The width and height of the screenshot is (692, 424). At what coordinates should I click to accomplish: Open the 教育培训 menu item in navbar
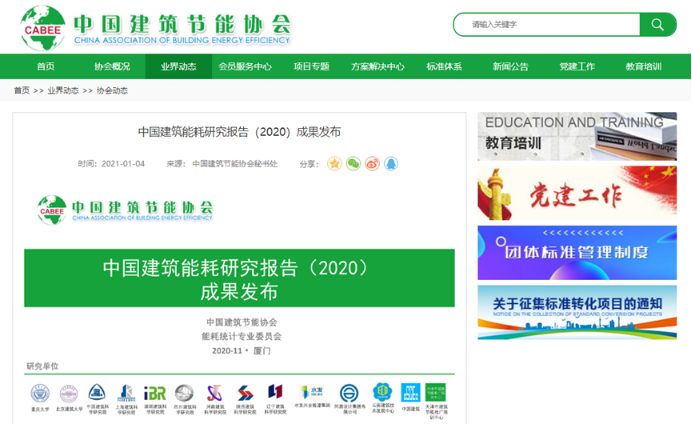(x=643, y=67)
